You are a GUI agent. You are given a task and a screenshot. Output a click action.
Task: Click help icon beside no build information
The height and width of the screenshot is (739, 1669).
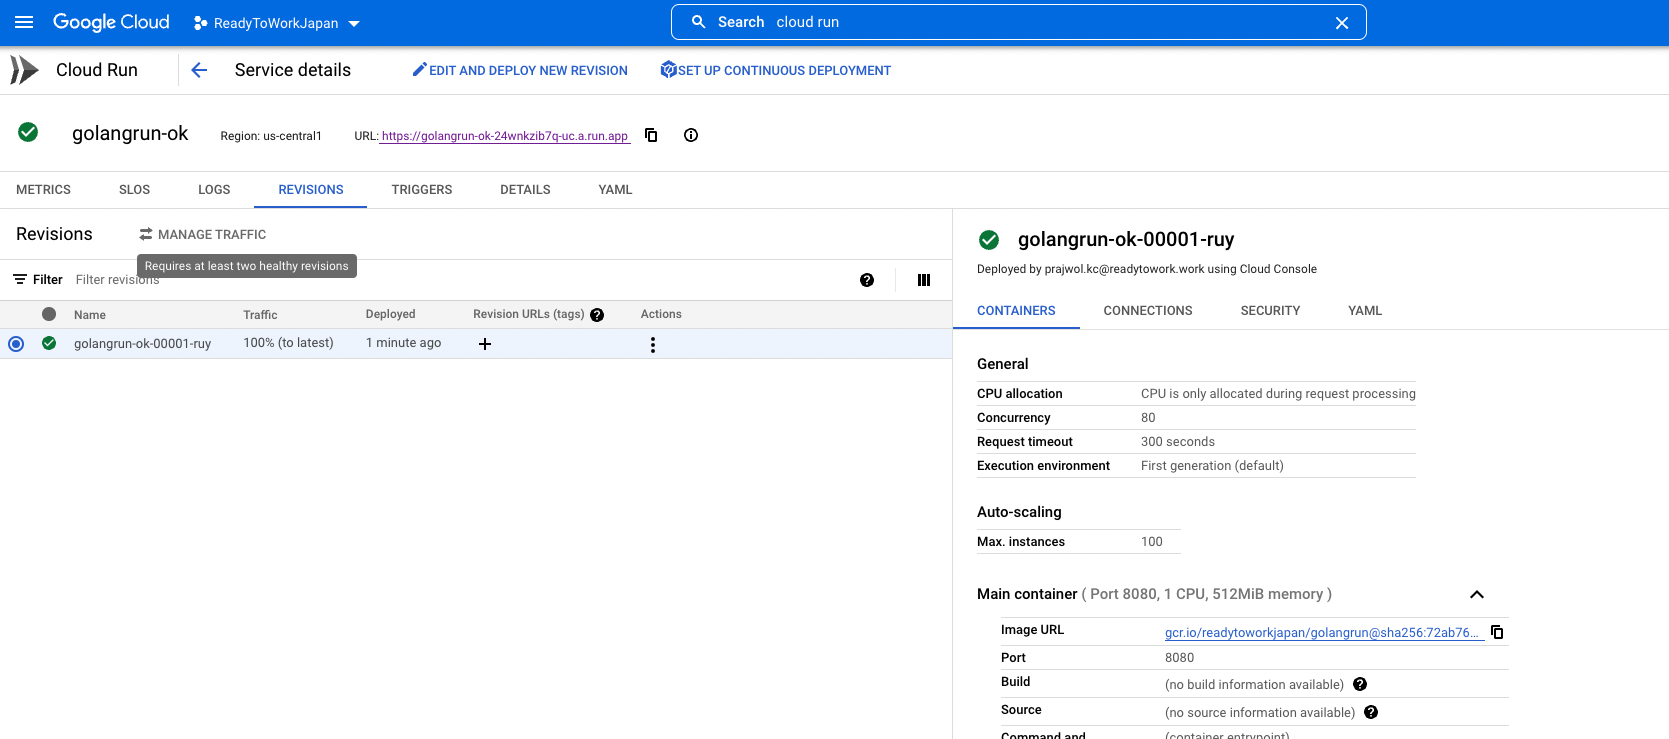click(1360, 684)
